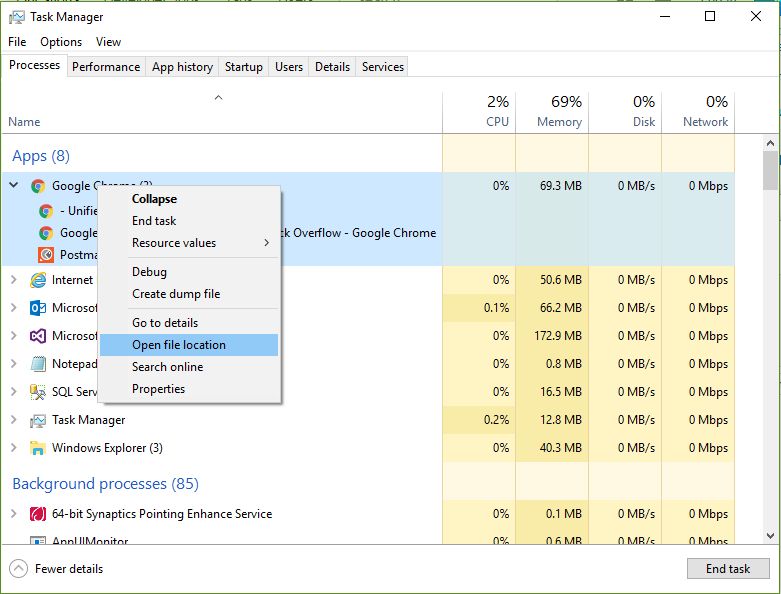Click Fewer details link
This screenshot has height=594, width=781.
pyautogui.click(x=69, y=569)
